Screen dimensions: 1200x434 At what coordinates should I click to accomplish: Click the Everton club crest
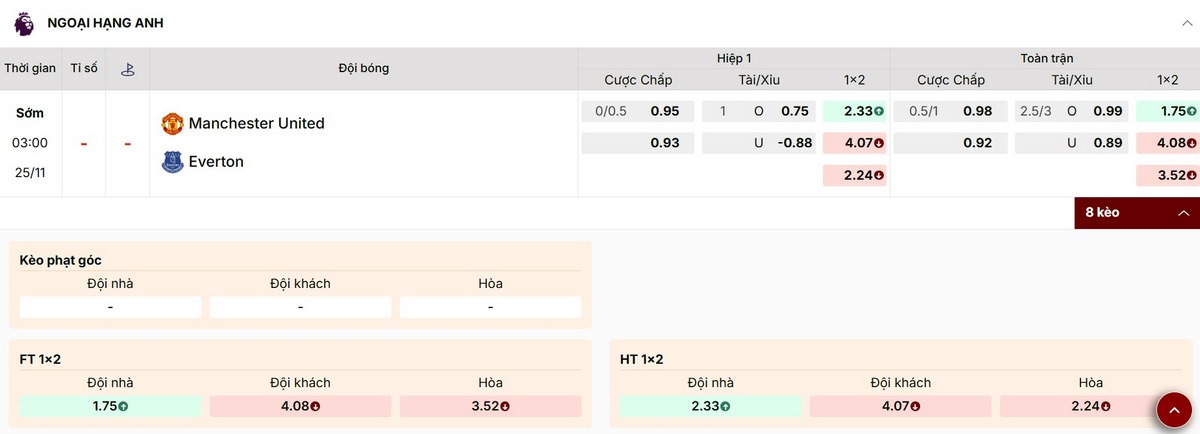pyautogui.click(x=172, y=162)
